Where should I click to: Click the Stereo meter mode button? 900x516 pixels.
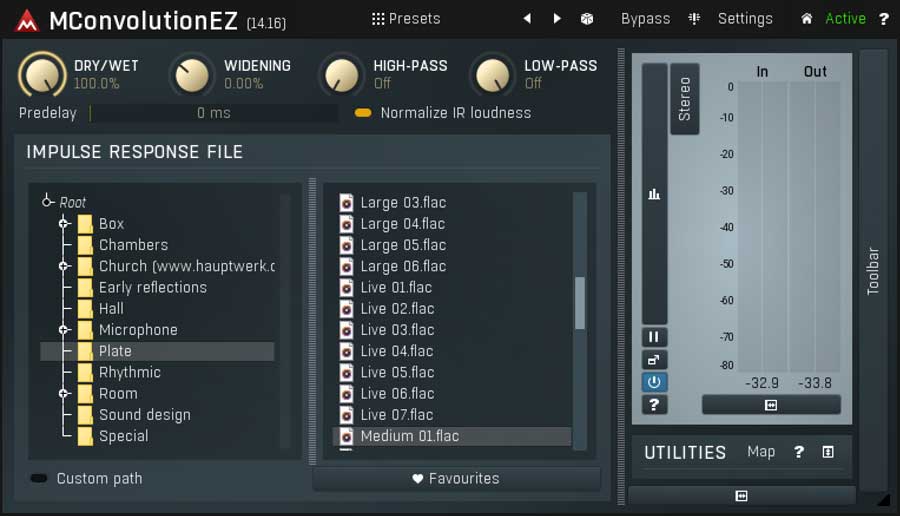[x=685, y=99]
